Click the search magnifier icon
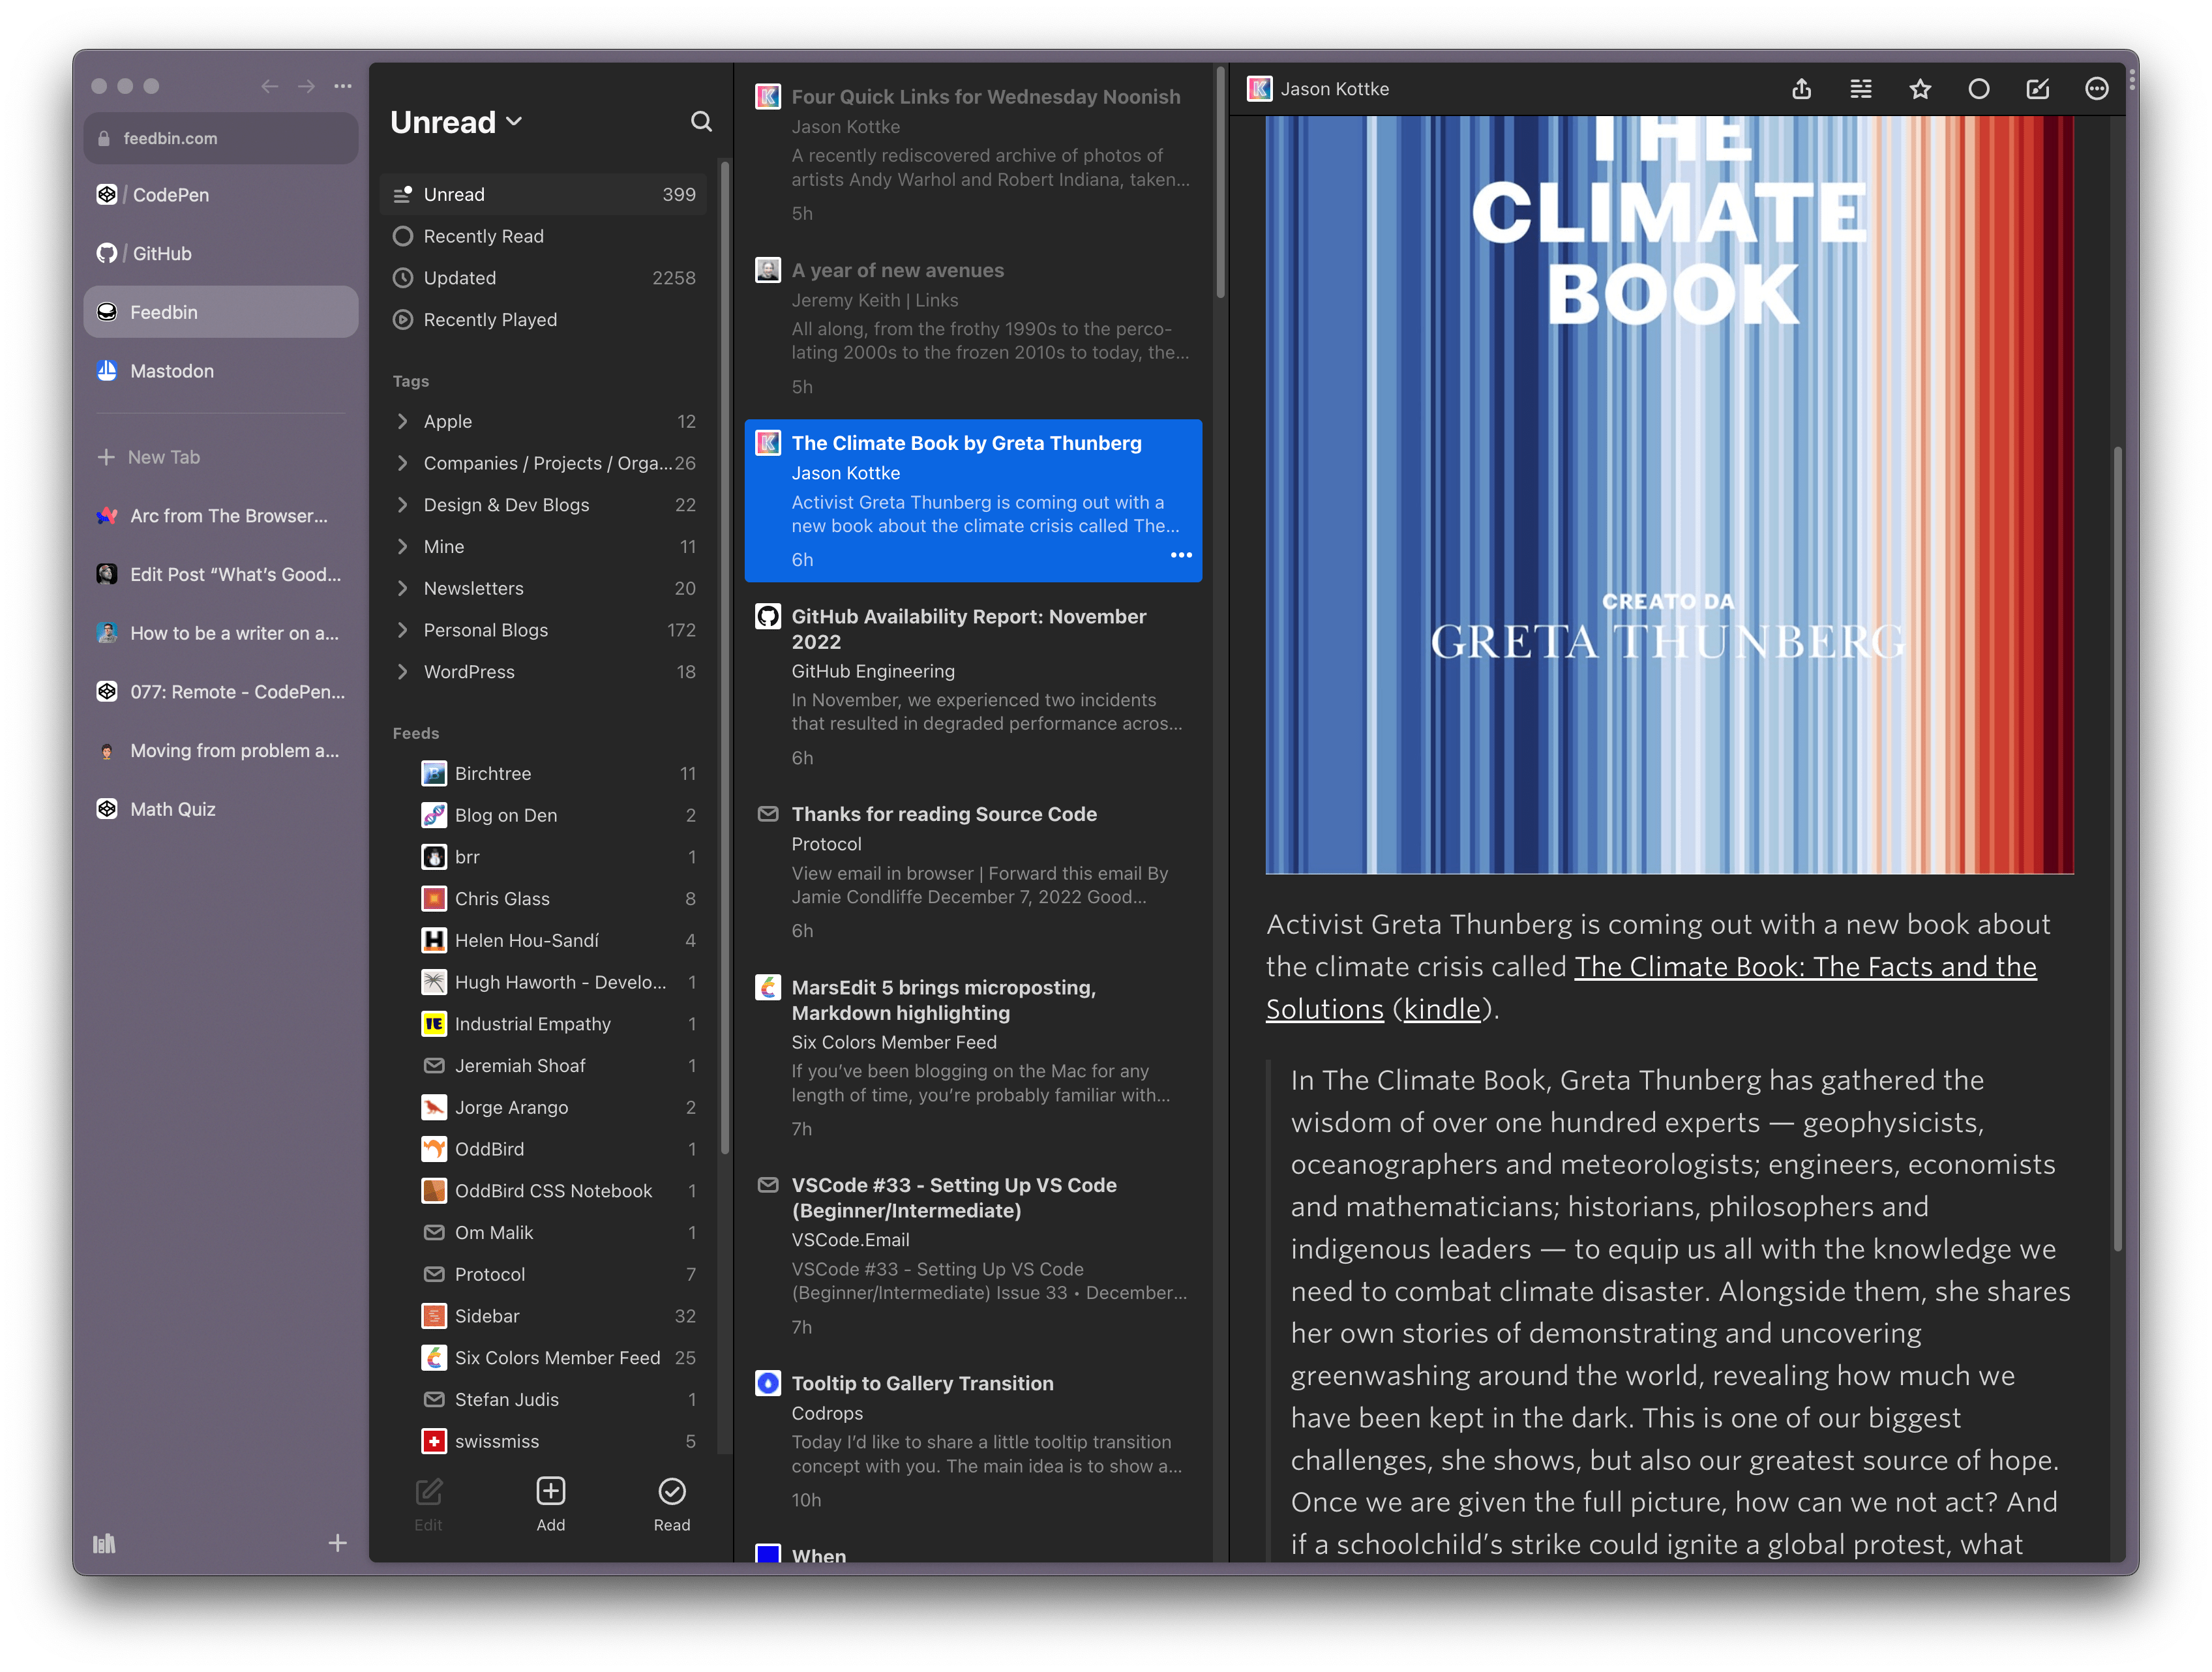The width and height of the screenshot is (2212, 1672). pyautogui.click(x=701, y=122)
